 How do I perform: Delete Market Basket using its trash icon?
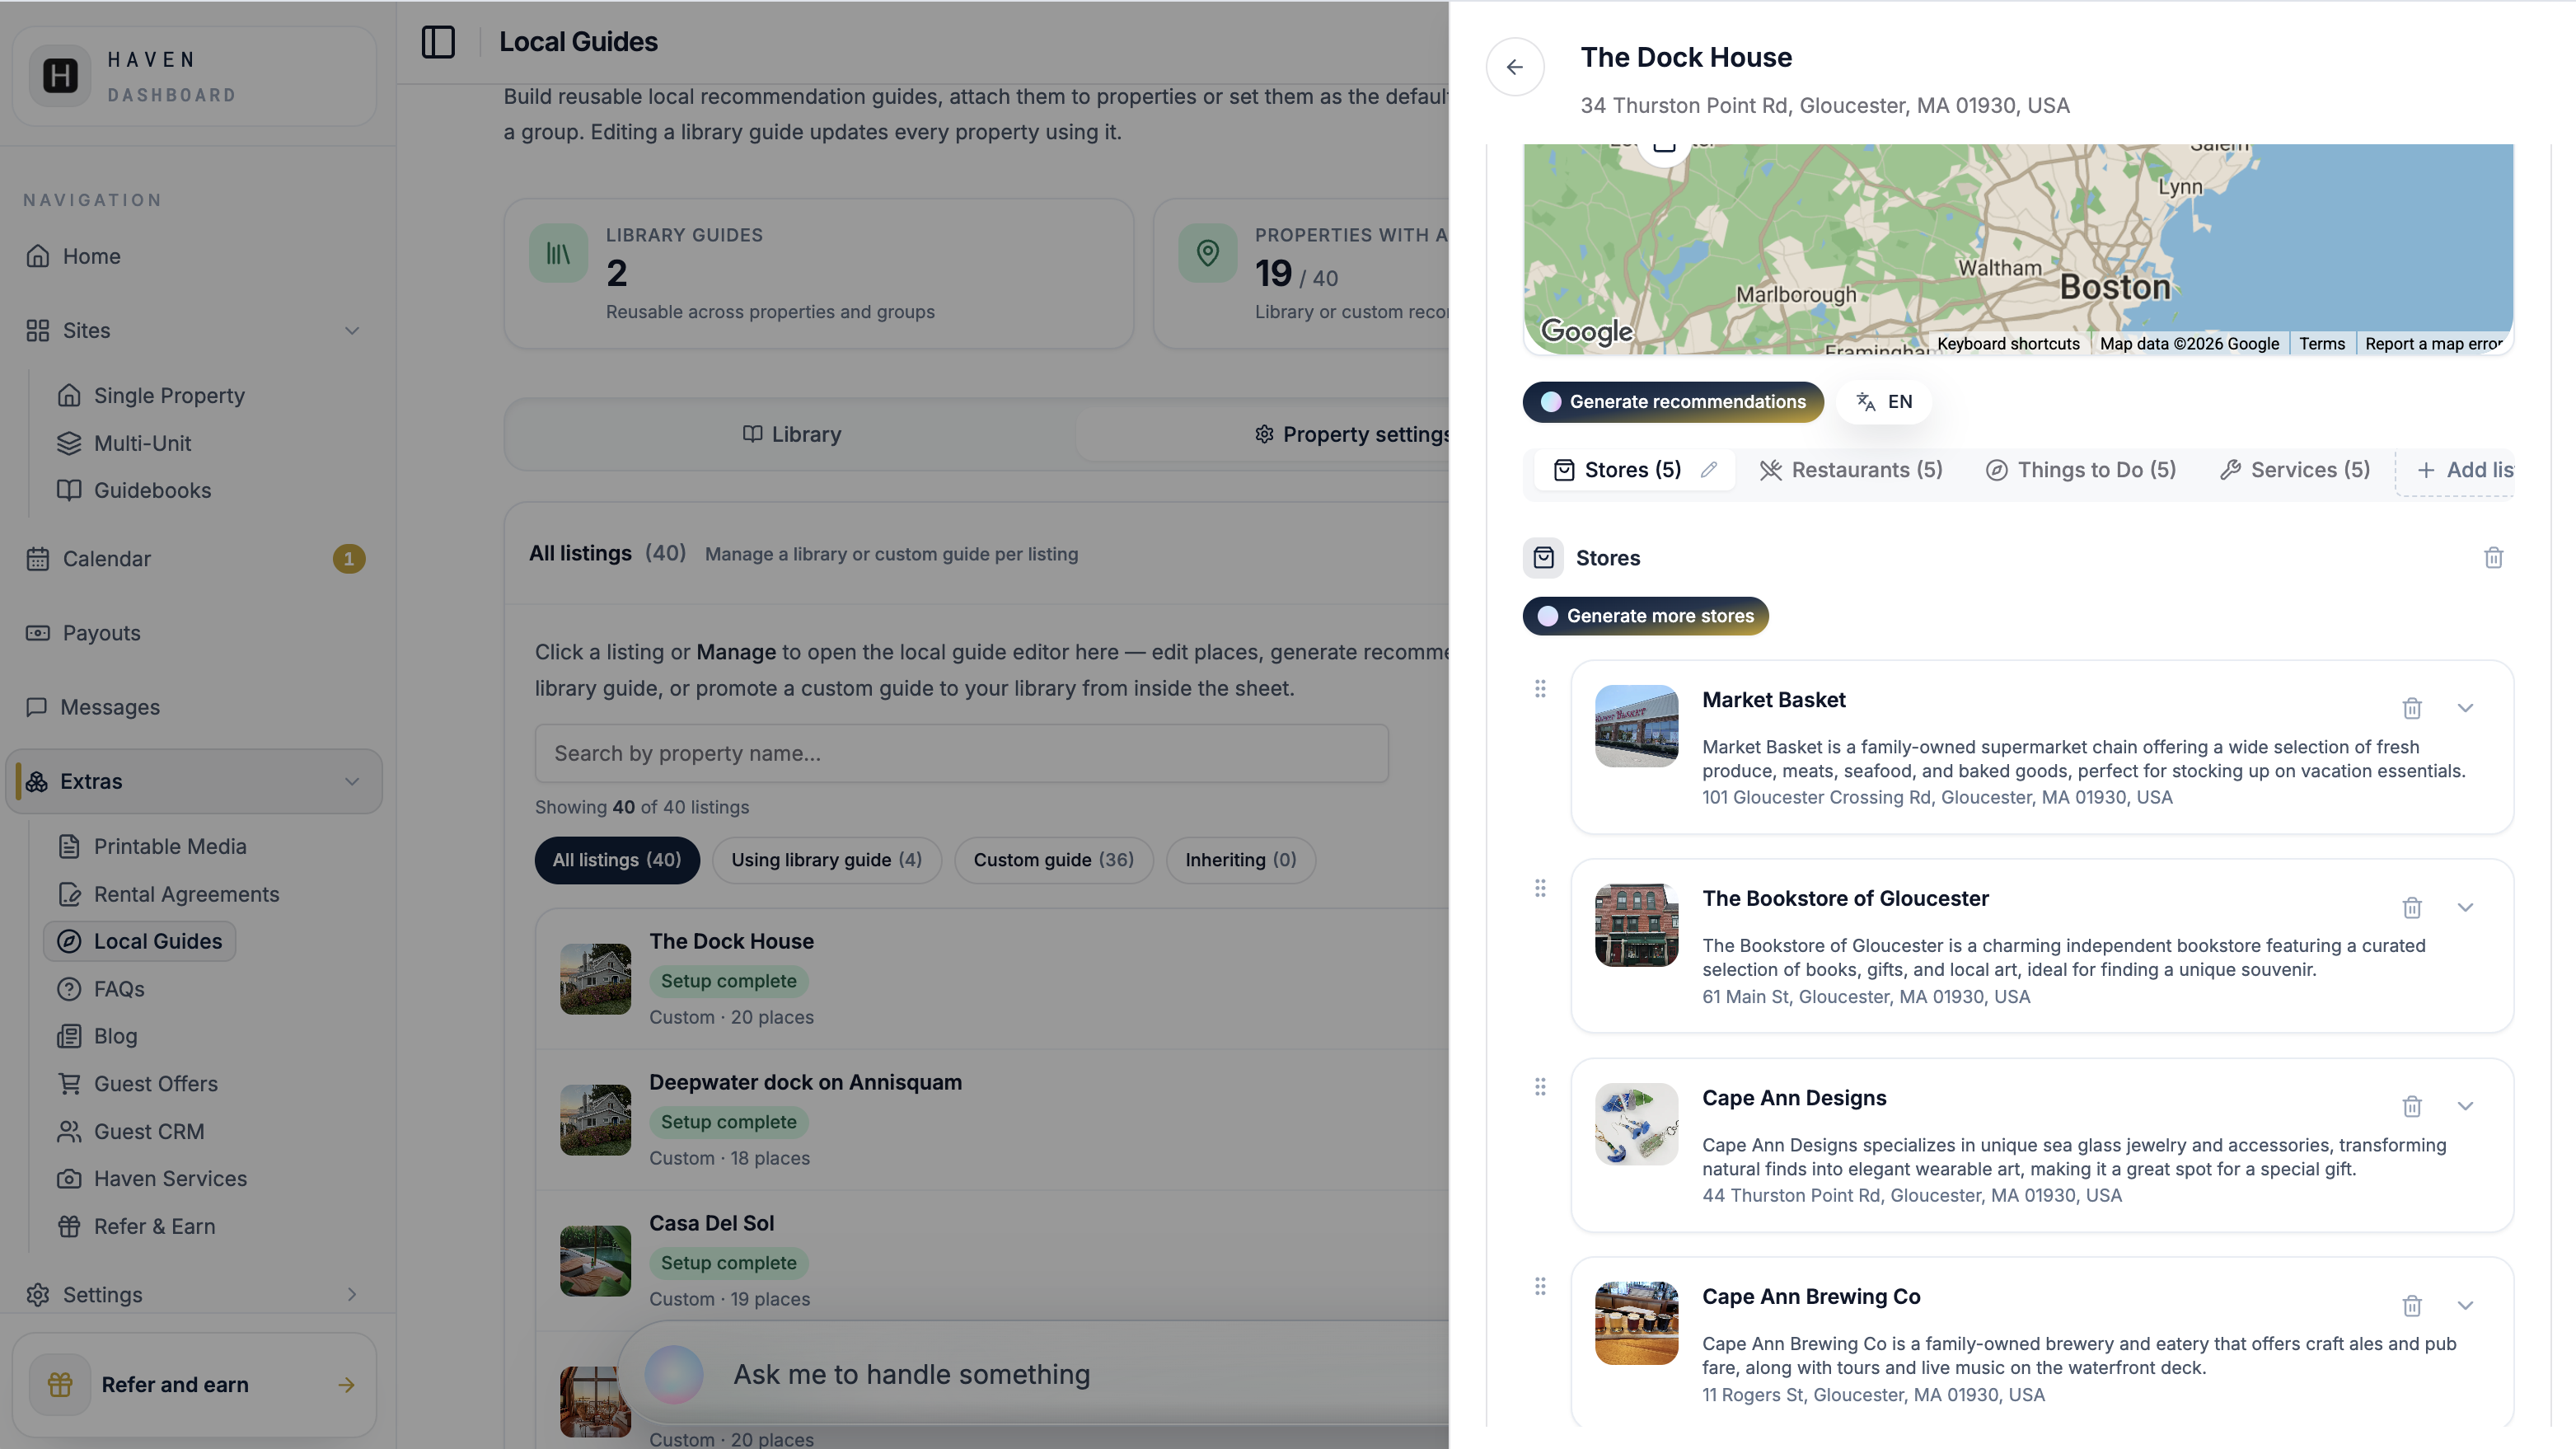2411,708
